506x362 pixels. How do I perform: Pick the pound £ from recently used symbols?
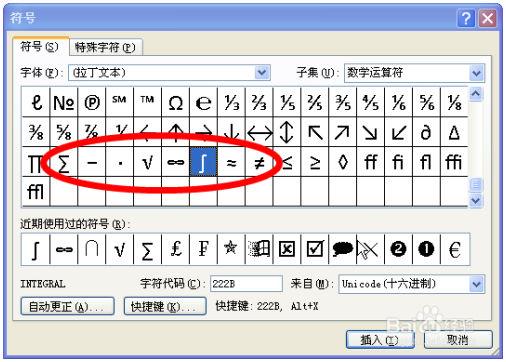(x=176, y=249)
